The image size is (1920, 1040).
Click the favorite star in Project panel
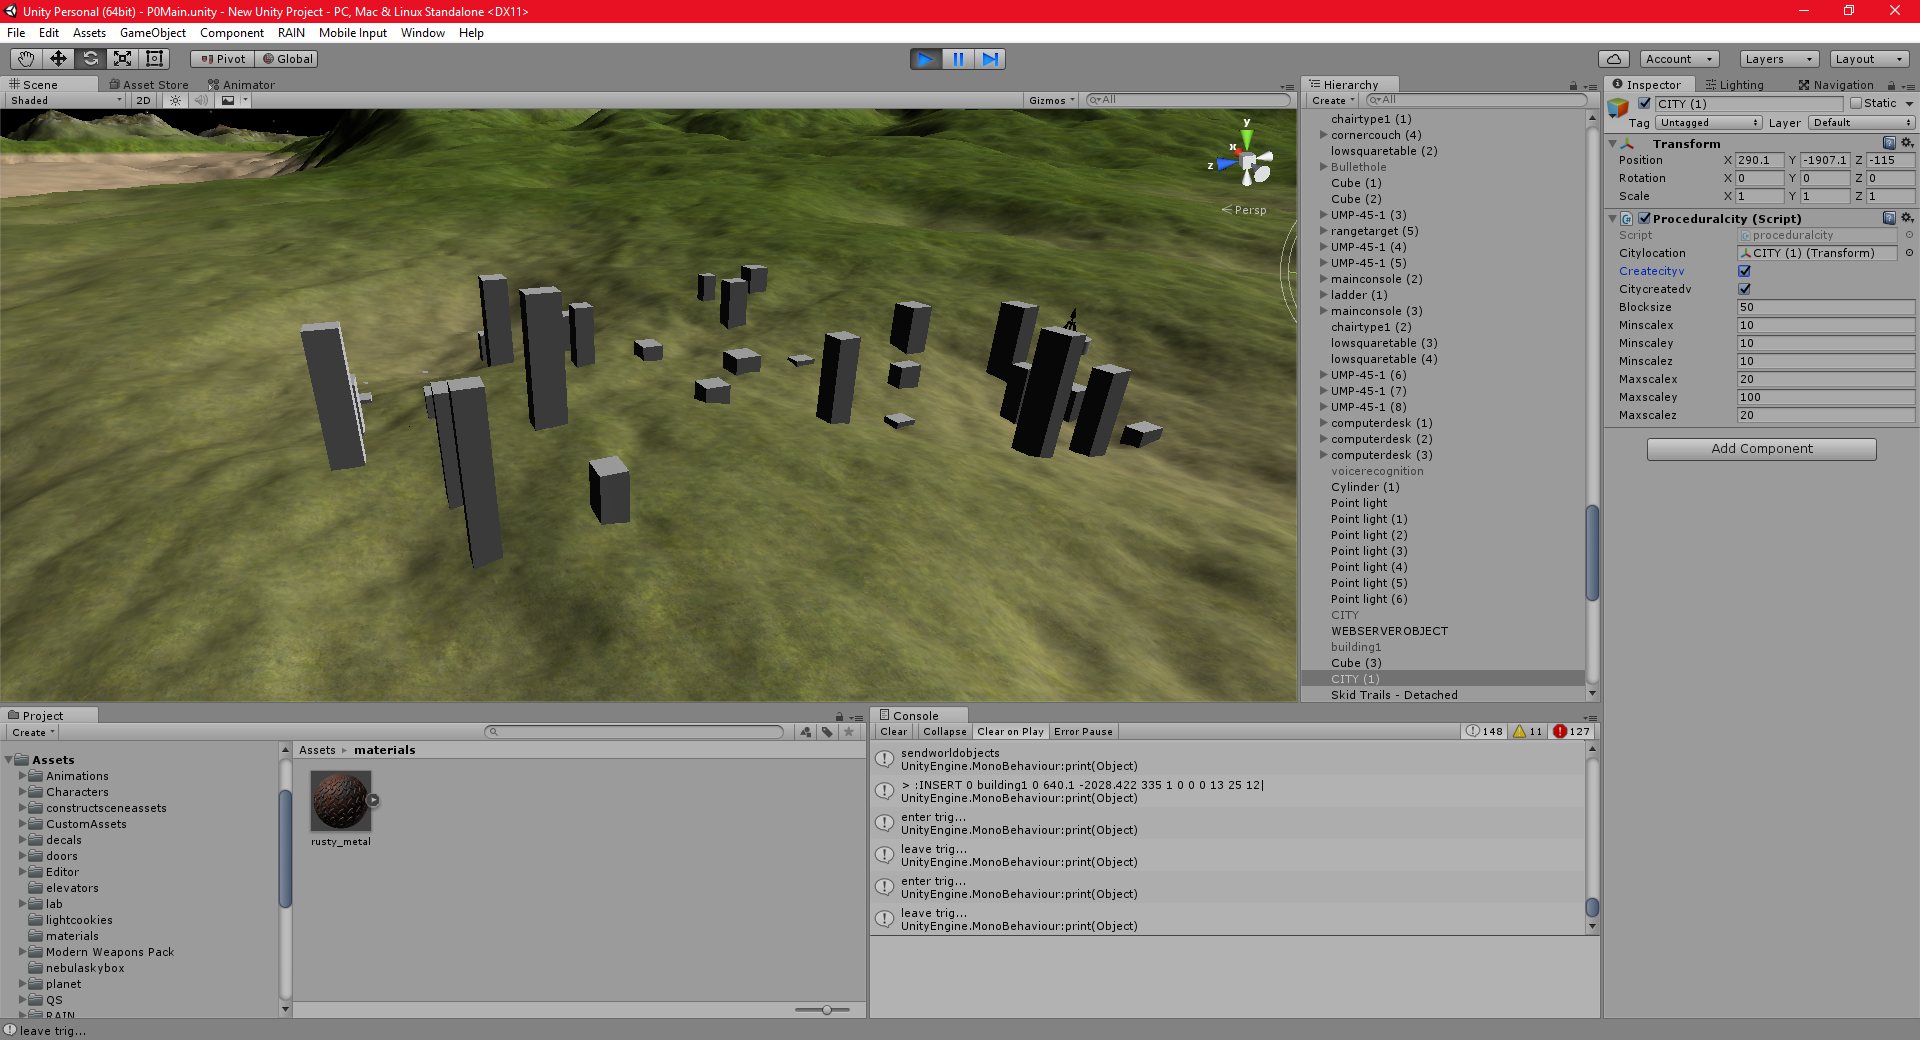coord(849,732)
